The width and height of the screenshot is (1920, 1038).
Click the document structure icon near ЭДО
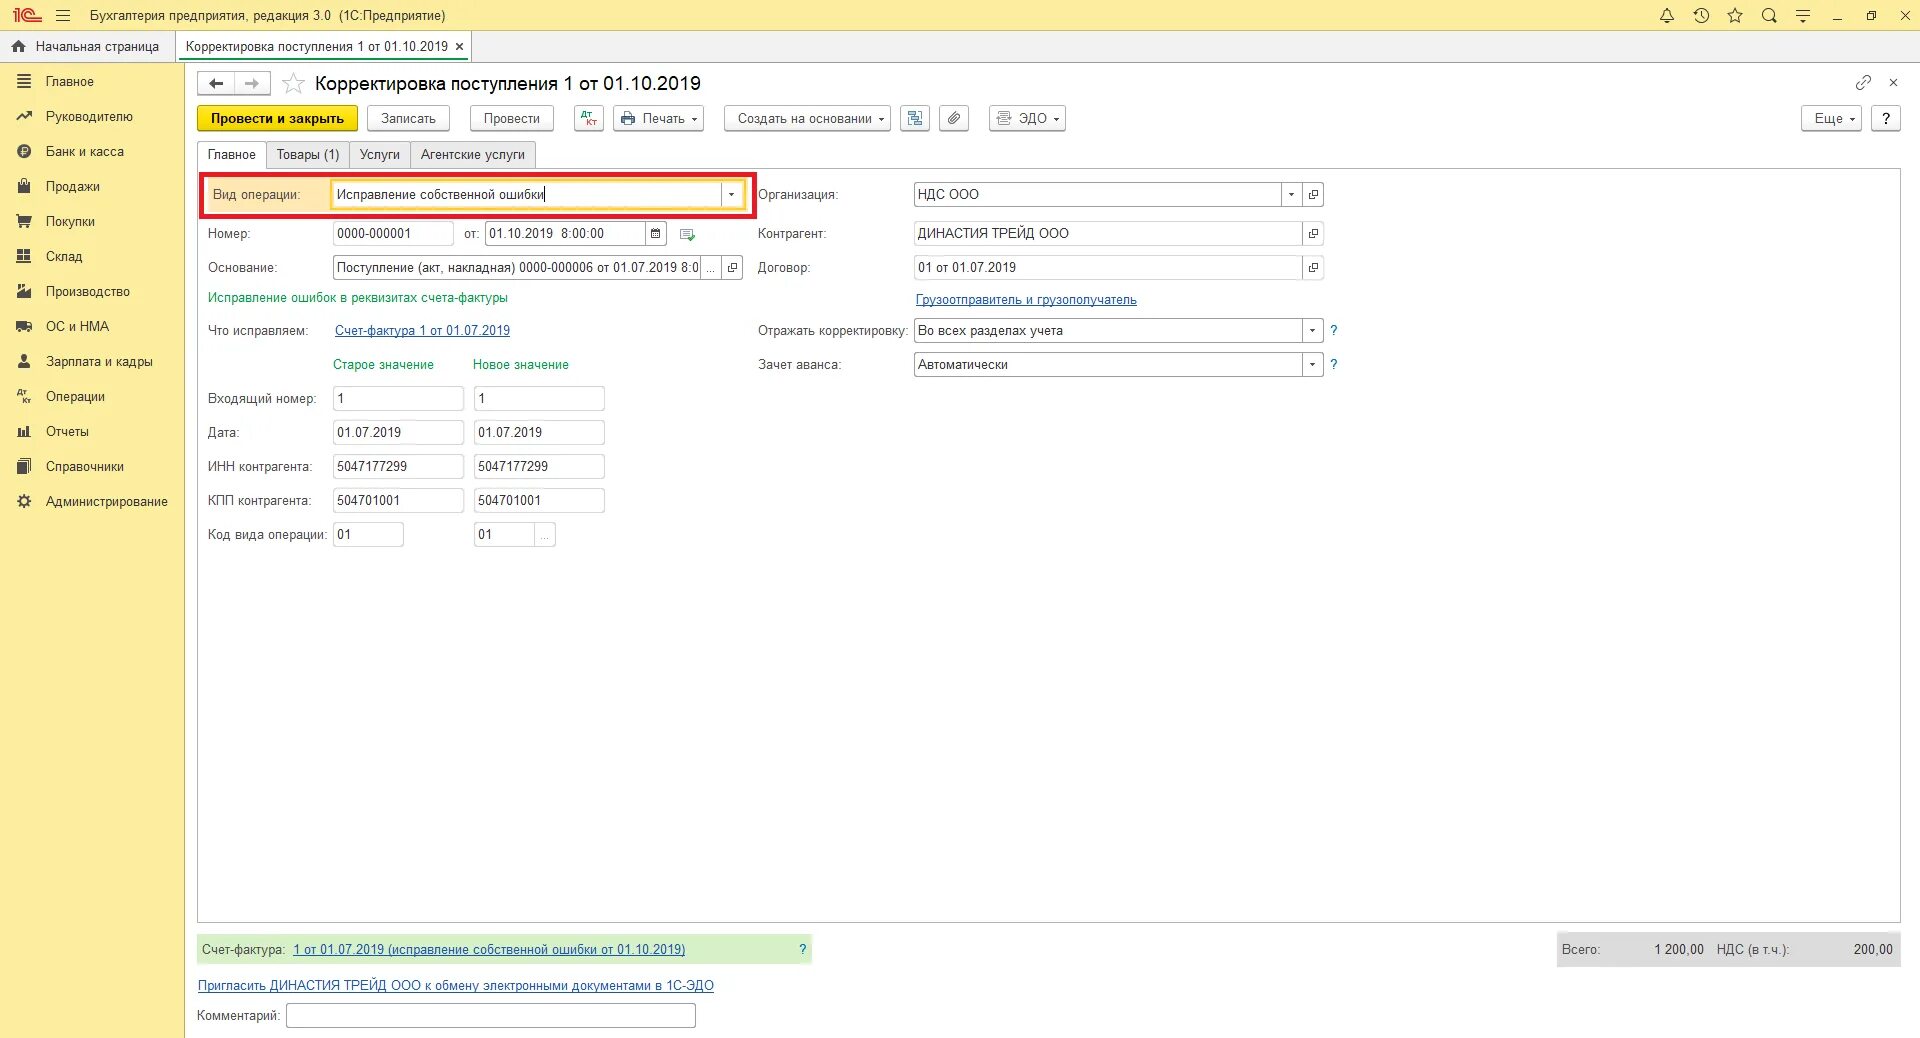(914, 118)
